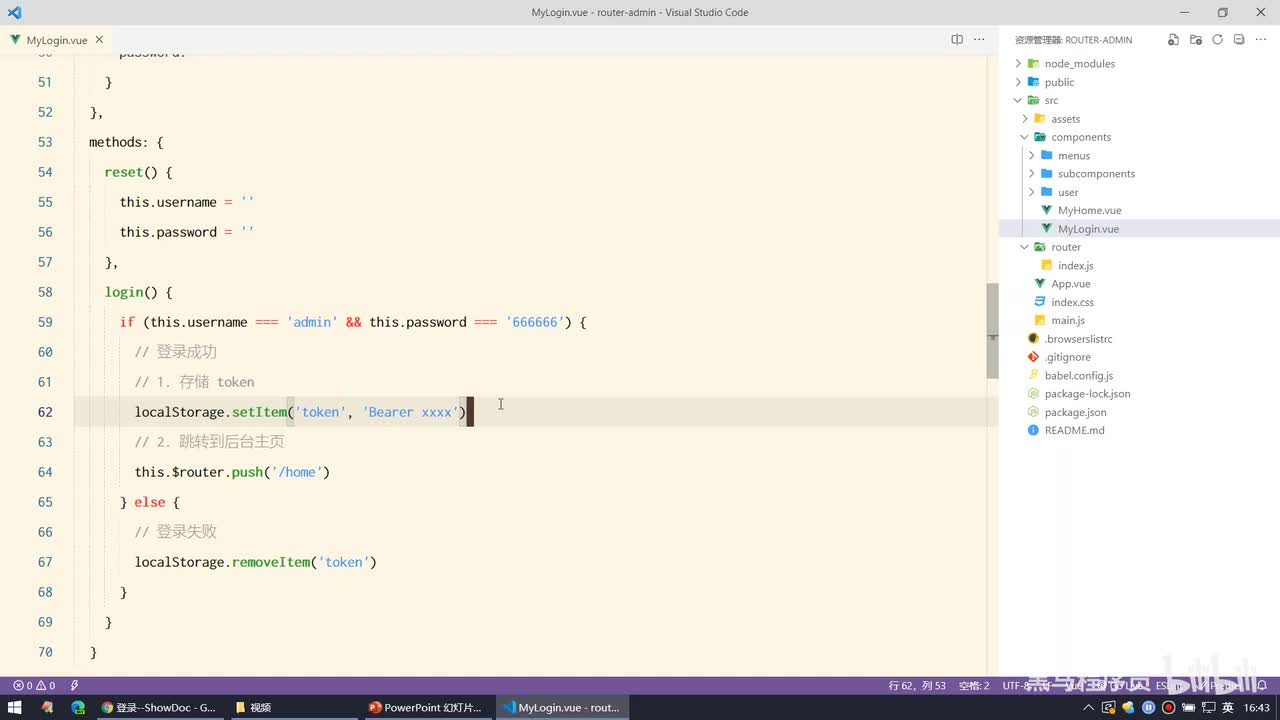Expand the assets folder
The height and width of the screenshot is (720, 1280).
pyautogui.click(x=1025, y=119)
